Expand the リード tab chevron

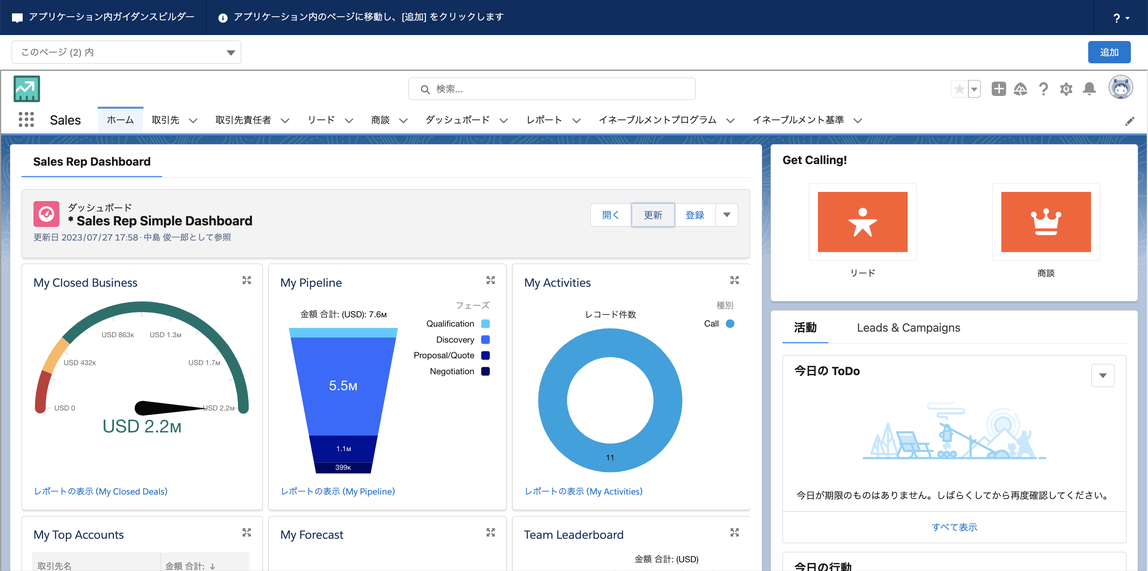coord(348,121)
